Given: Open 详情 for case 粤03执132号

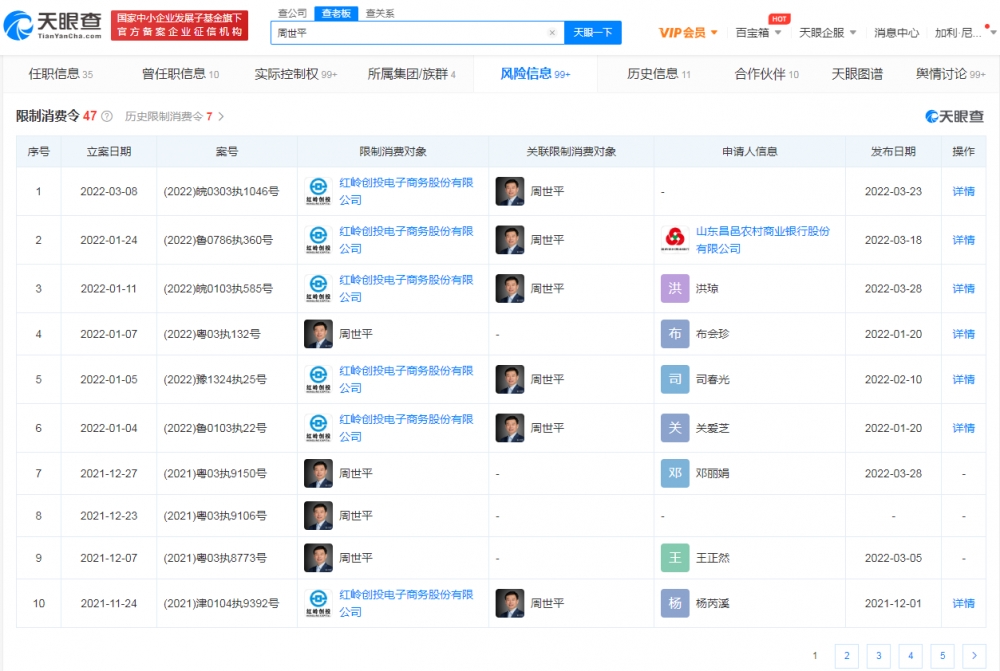Looking at the screenshot, I should pyautogui.click(x=963, y=334).
